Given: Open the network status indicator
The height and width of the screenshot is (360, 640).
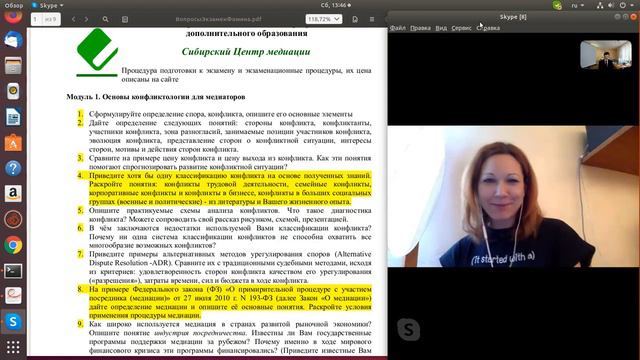Looking at the screenshot, I should (600, 5).
